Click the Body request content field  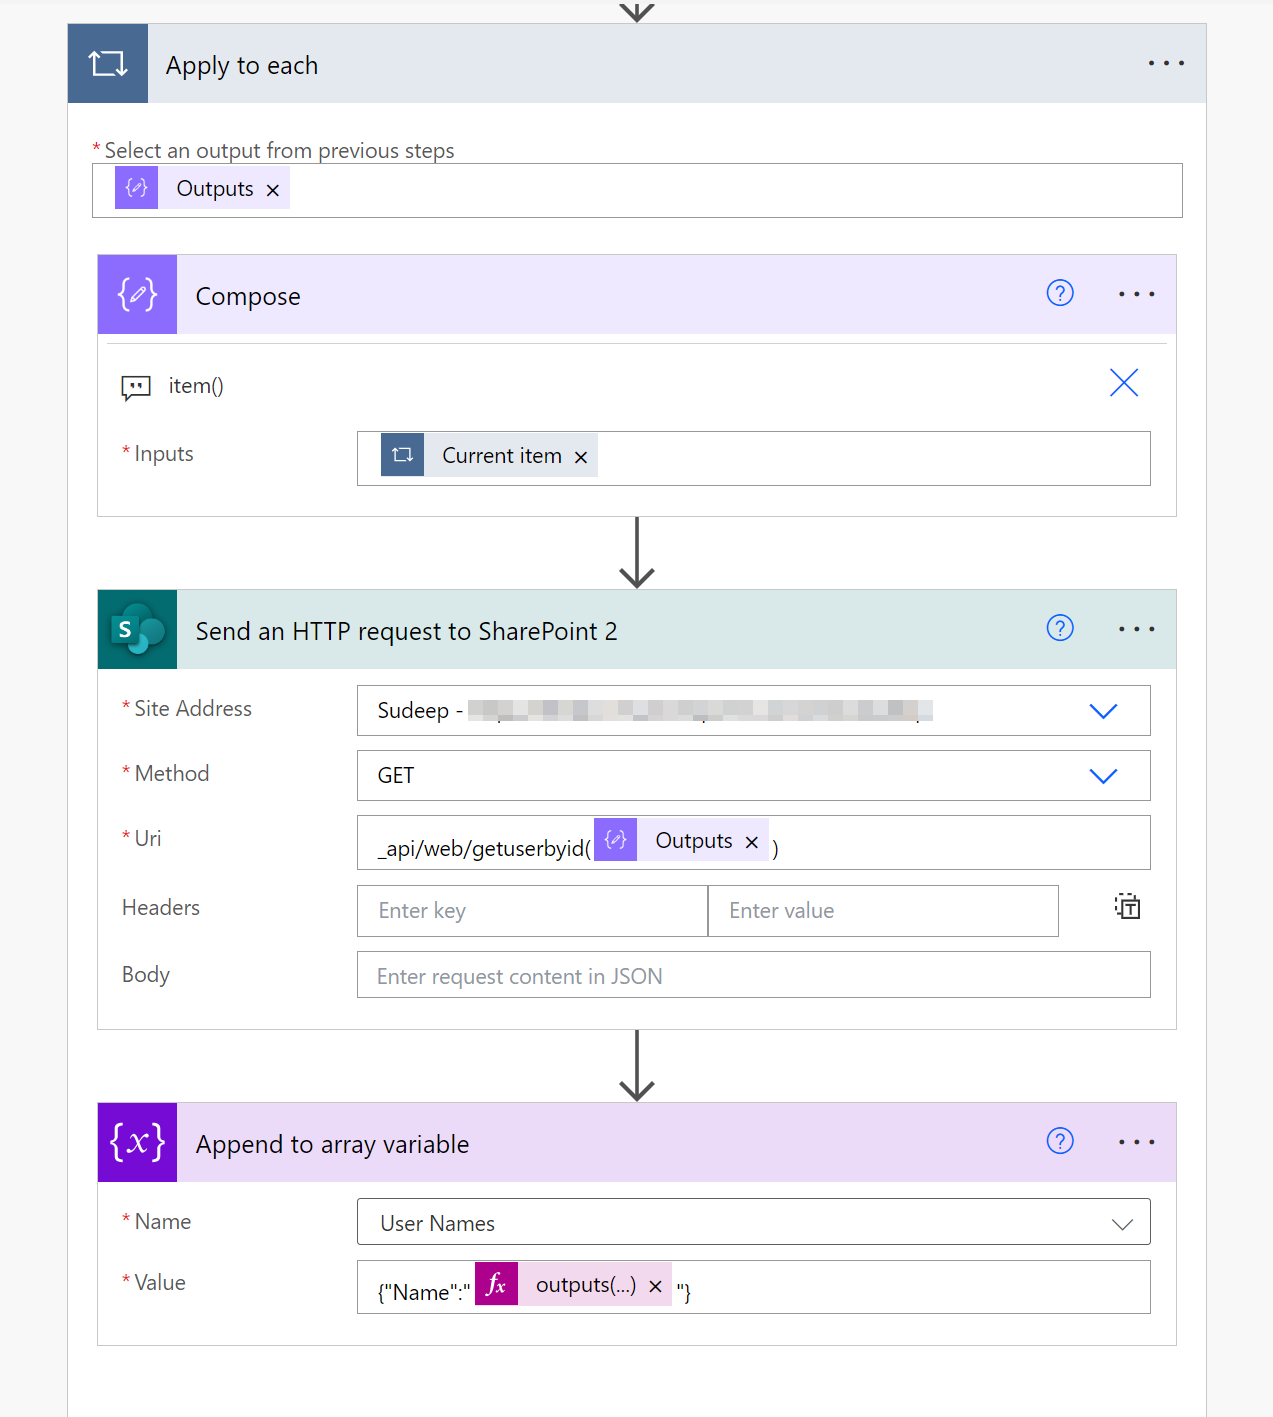tap(753, 976)
